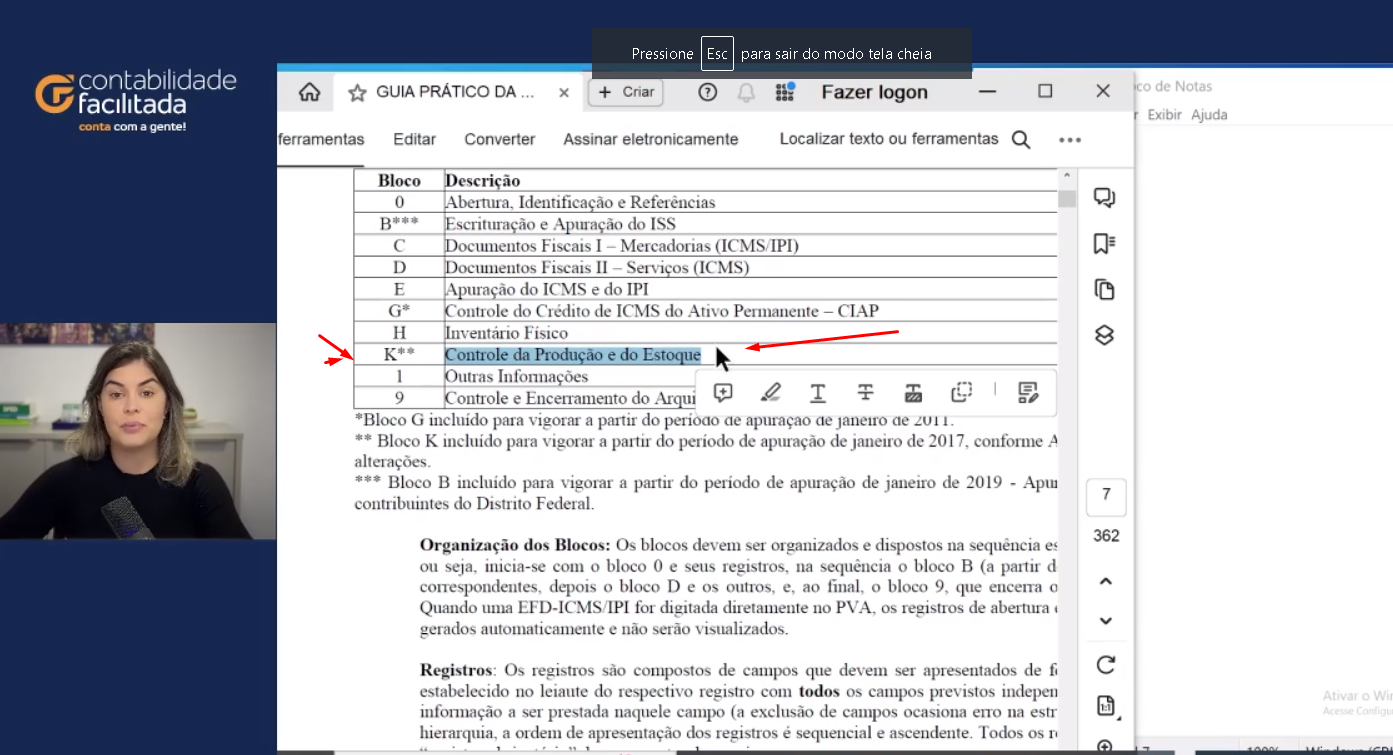This screenshot has height=755, width=1393.
Task: Underline the selected text
Action: pyautogui.click(x=818, y=393)
